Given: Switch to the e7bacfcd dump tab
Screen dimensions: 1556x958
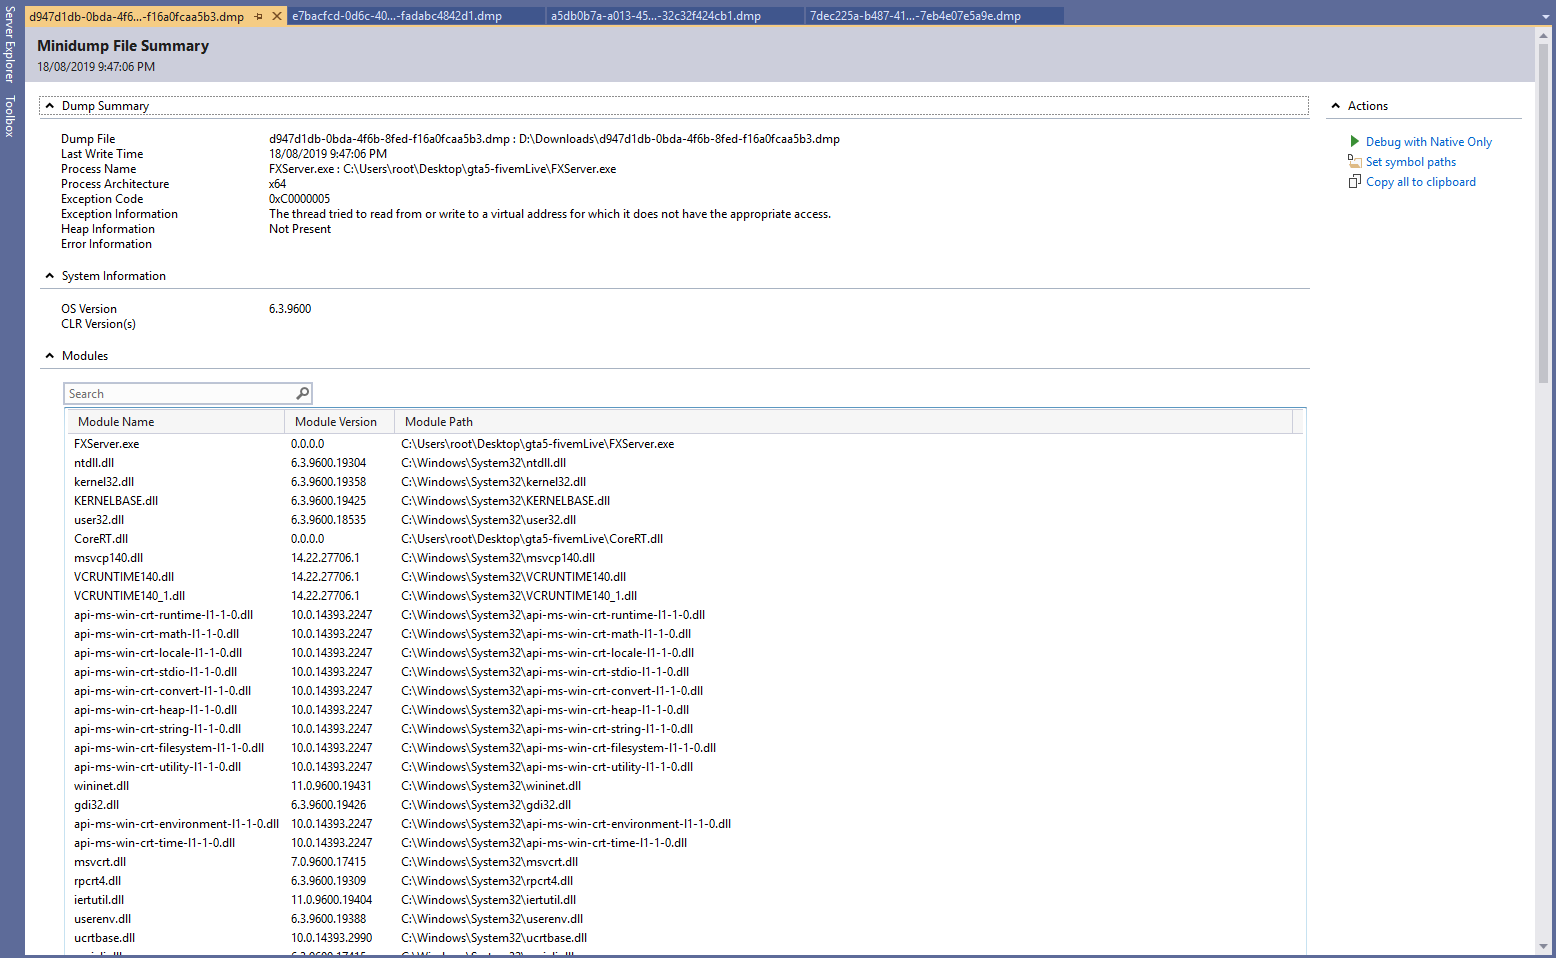Looking at the screenshot, I should point(400,15).
